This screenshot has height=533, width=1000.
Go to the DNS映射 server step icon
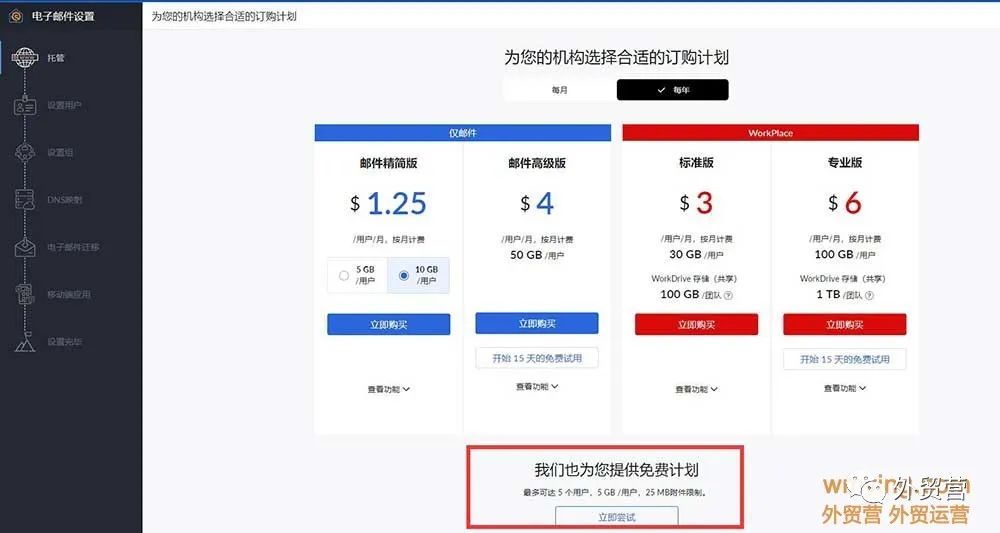coord(25,200)
